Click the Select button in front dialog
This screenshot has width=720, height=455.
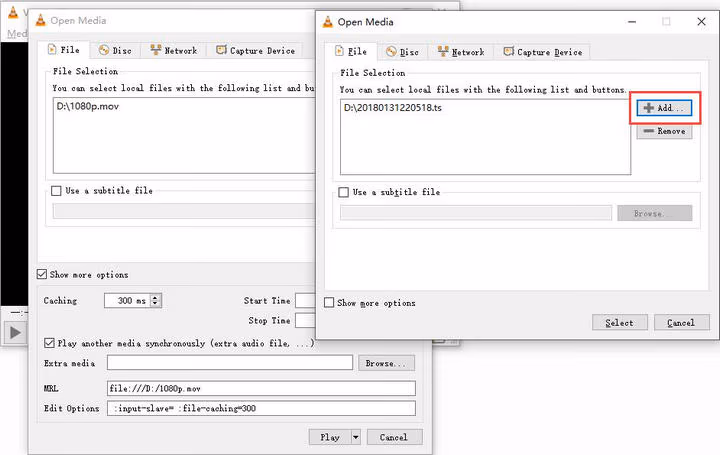tap(619, 322)
